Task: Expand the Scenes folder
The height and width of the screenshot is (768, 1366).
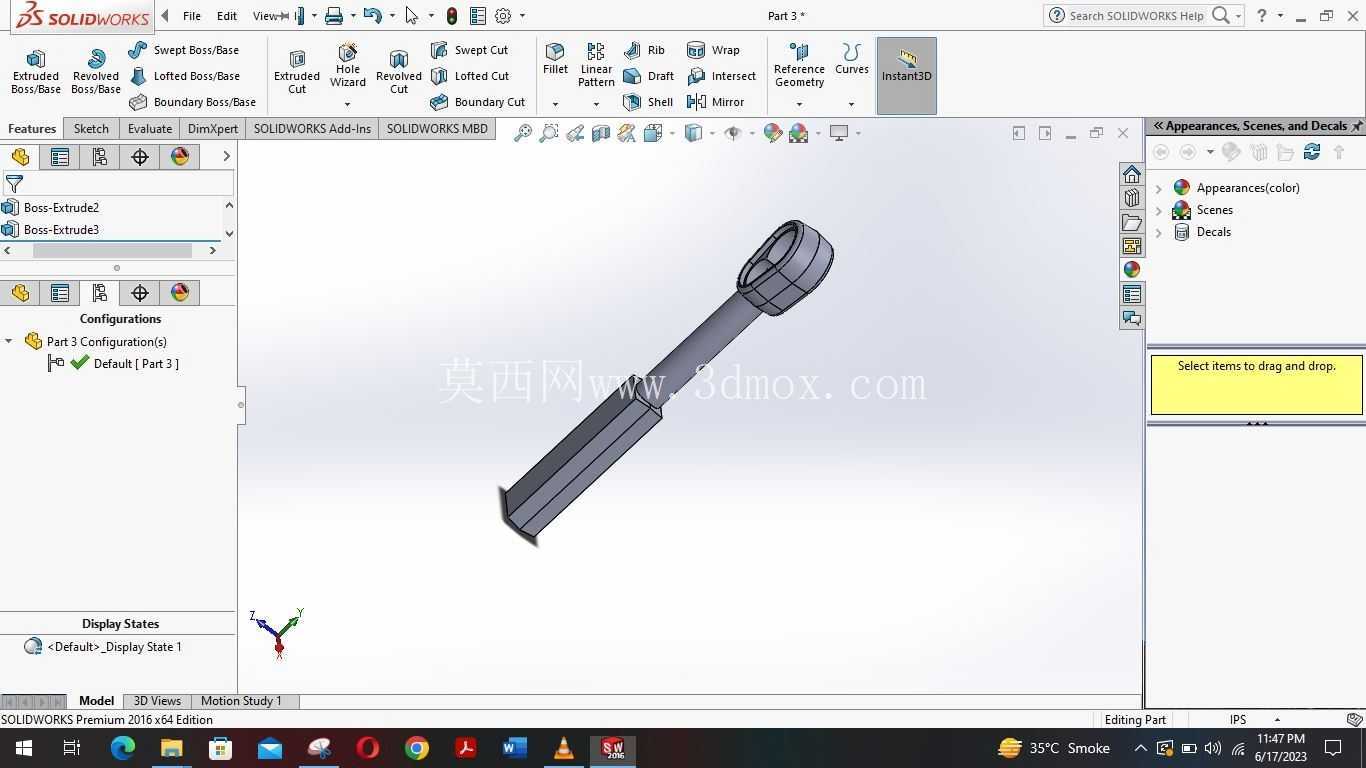Action: click(1159, 210)
